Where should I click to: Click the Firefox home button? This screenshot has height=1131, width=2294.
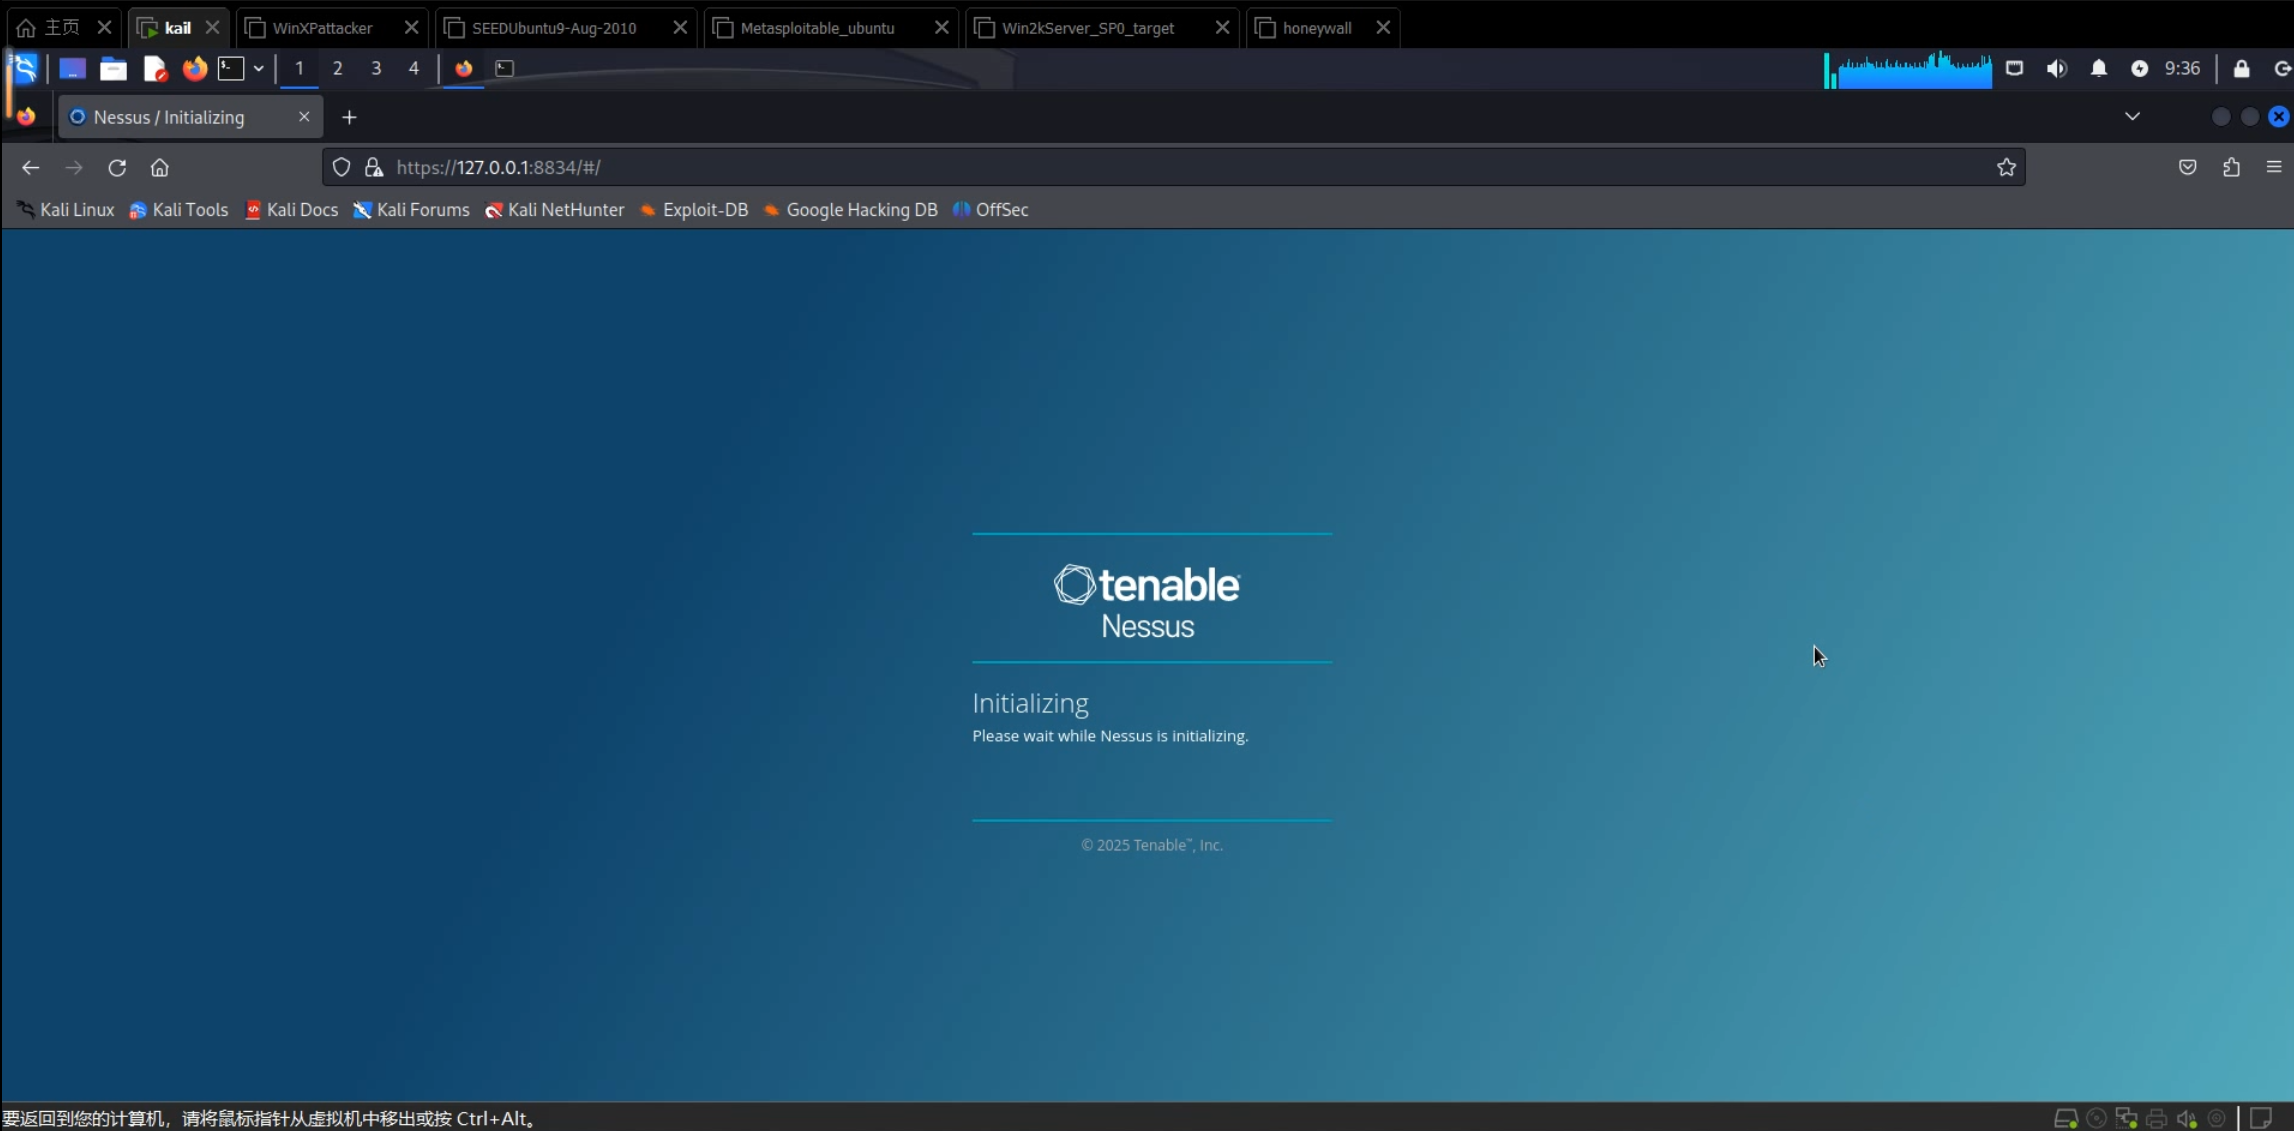pyautogui.click(x=159, y=168)
